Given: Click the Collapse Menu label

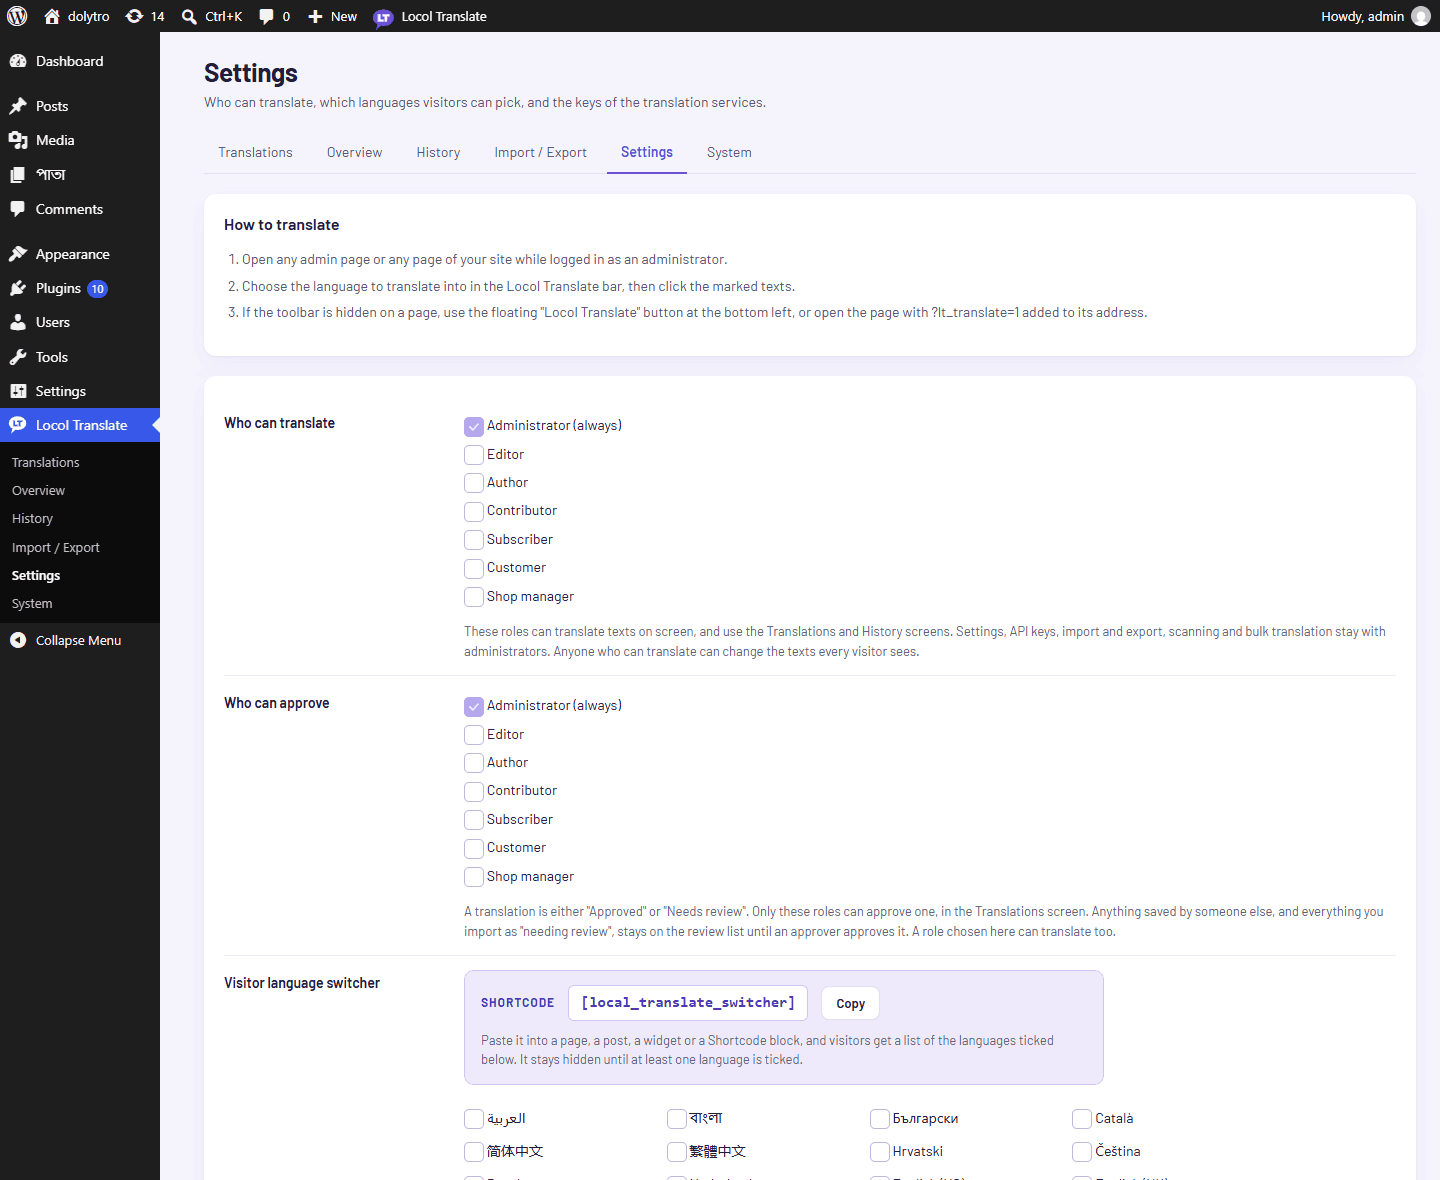Looking at the screenshot, I should point(78,640).
